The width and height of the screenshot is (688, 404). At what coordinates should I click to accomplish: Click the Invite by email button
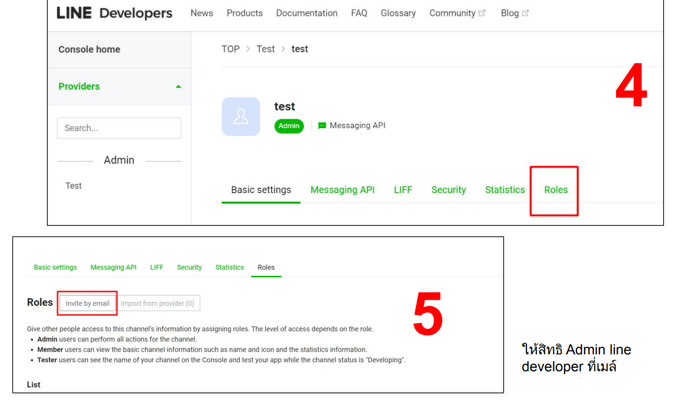87,304
